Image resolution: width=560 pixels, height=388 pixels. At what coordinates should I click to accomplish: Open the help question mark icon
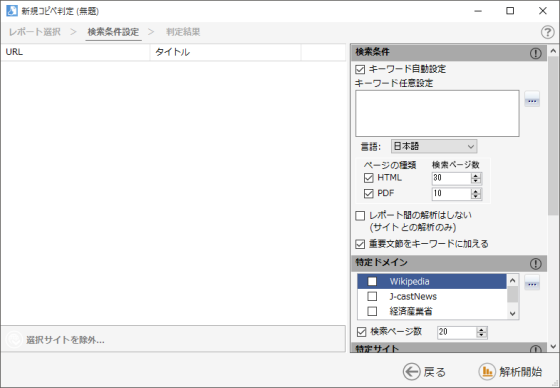click(x=547, y=32)
